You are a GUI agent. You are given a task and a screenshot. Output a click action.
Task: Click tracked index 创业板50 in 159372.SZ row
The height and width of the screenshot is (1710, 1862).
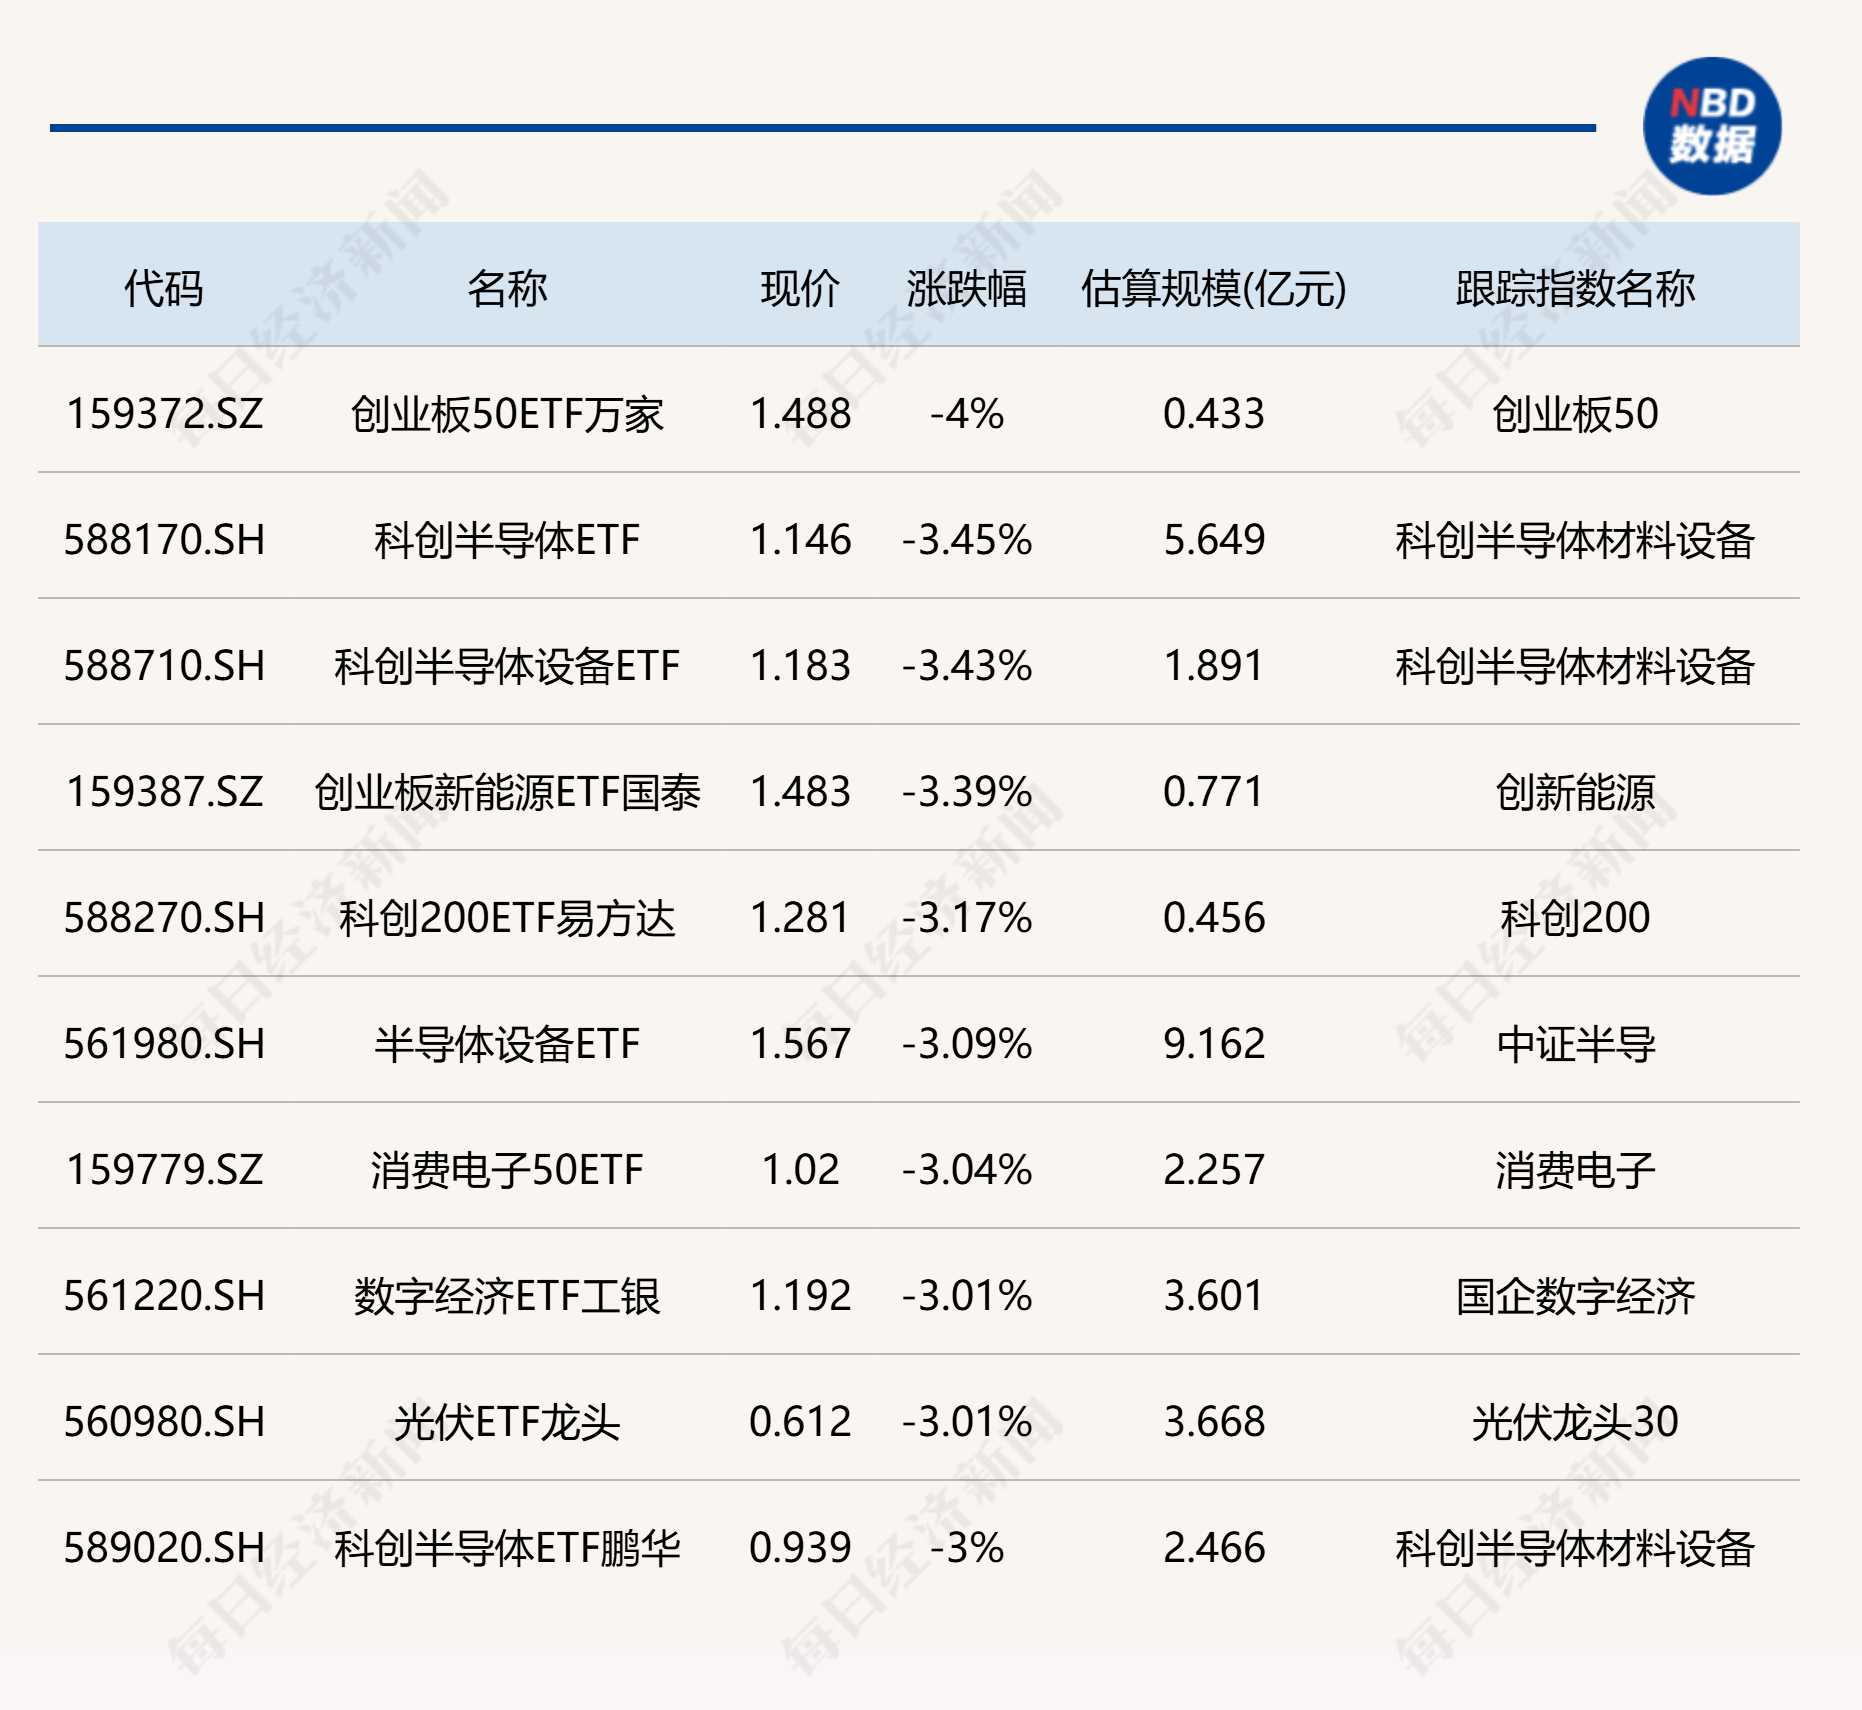click(x=1575, y=414)
